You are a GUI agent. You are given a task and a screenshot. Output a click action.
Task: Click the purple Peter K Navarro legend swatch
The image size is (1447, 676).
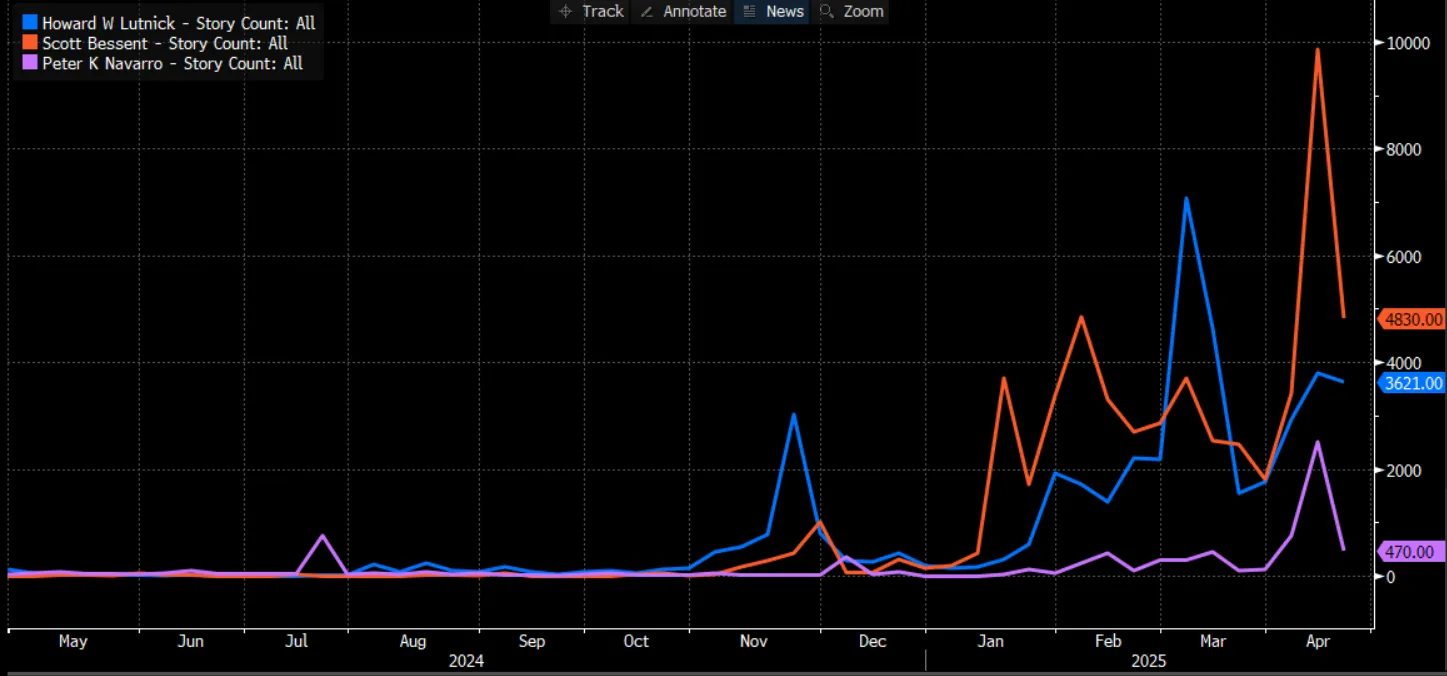click(x=29, y=63)
